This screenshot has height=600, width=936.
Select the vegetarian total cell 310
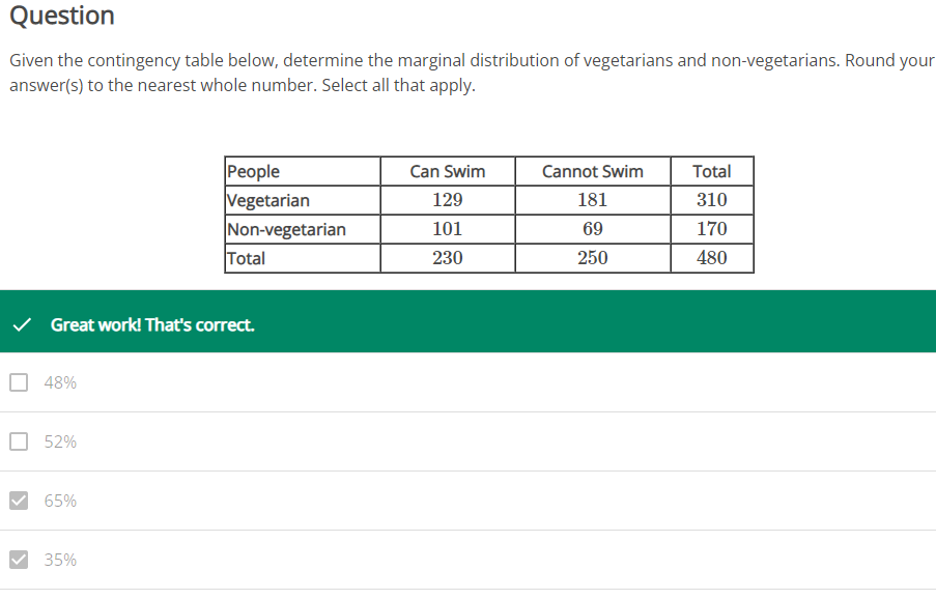click(711, 200)
